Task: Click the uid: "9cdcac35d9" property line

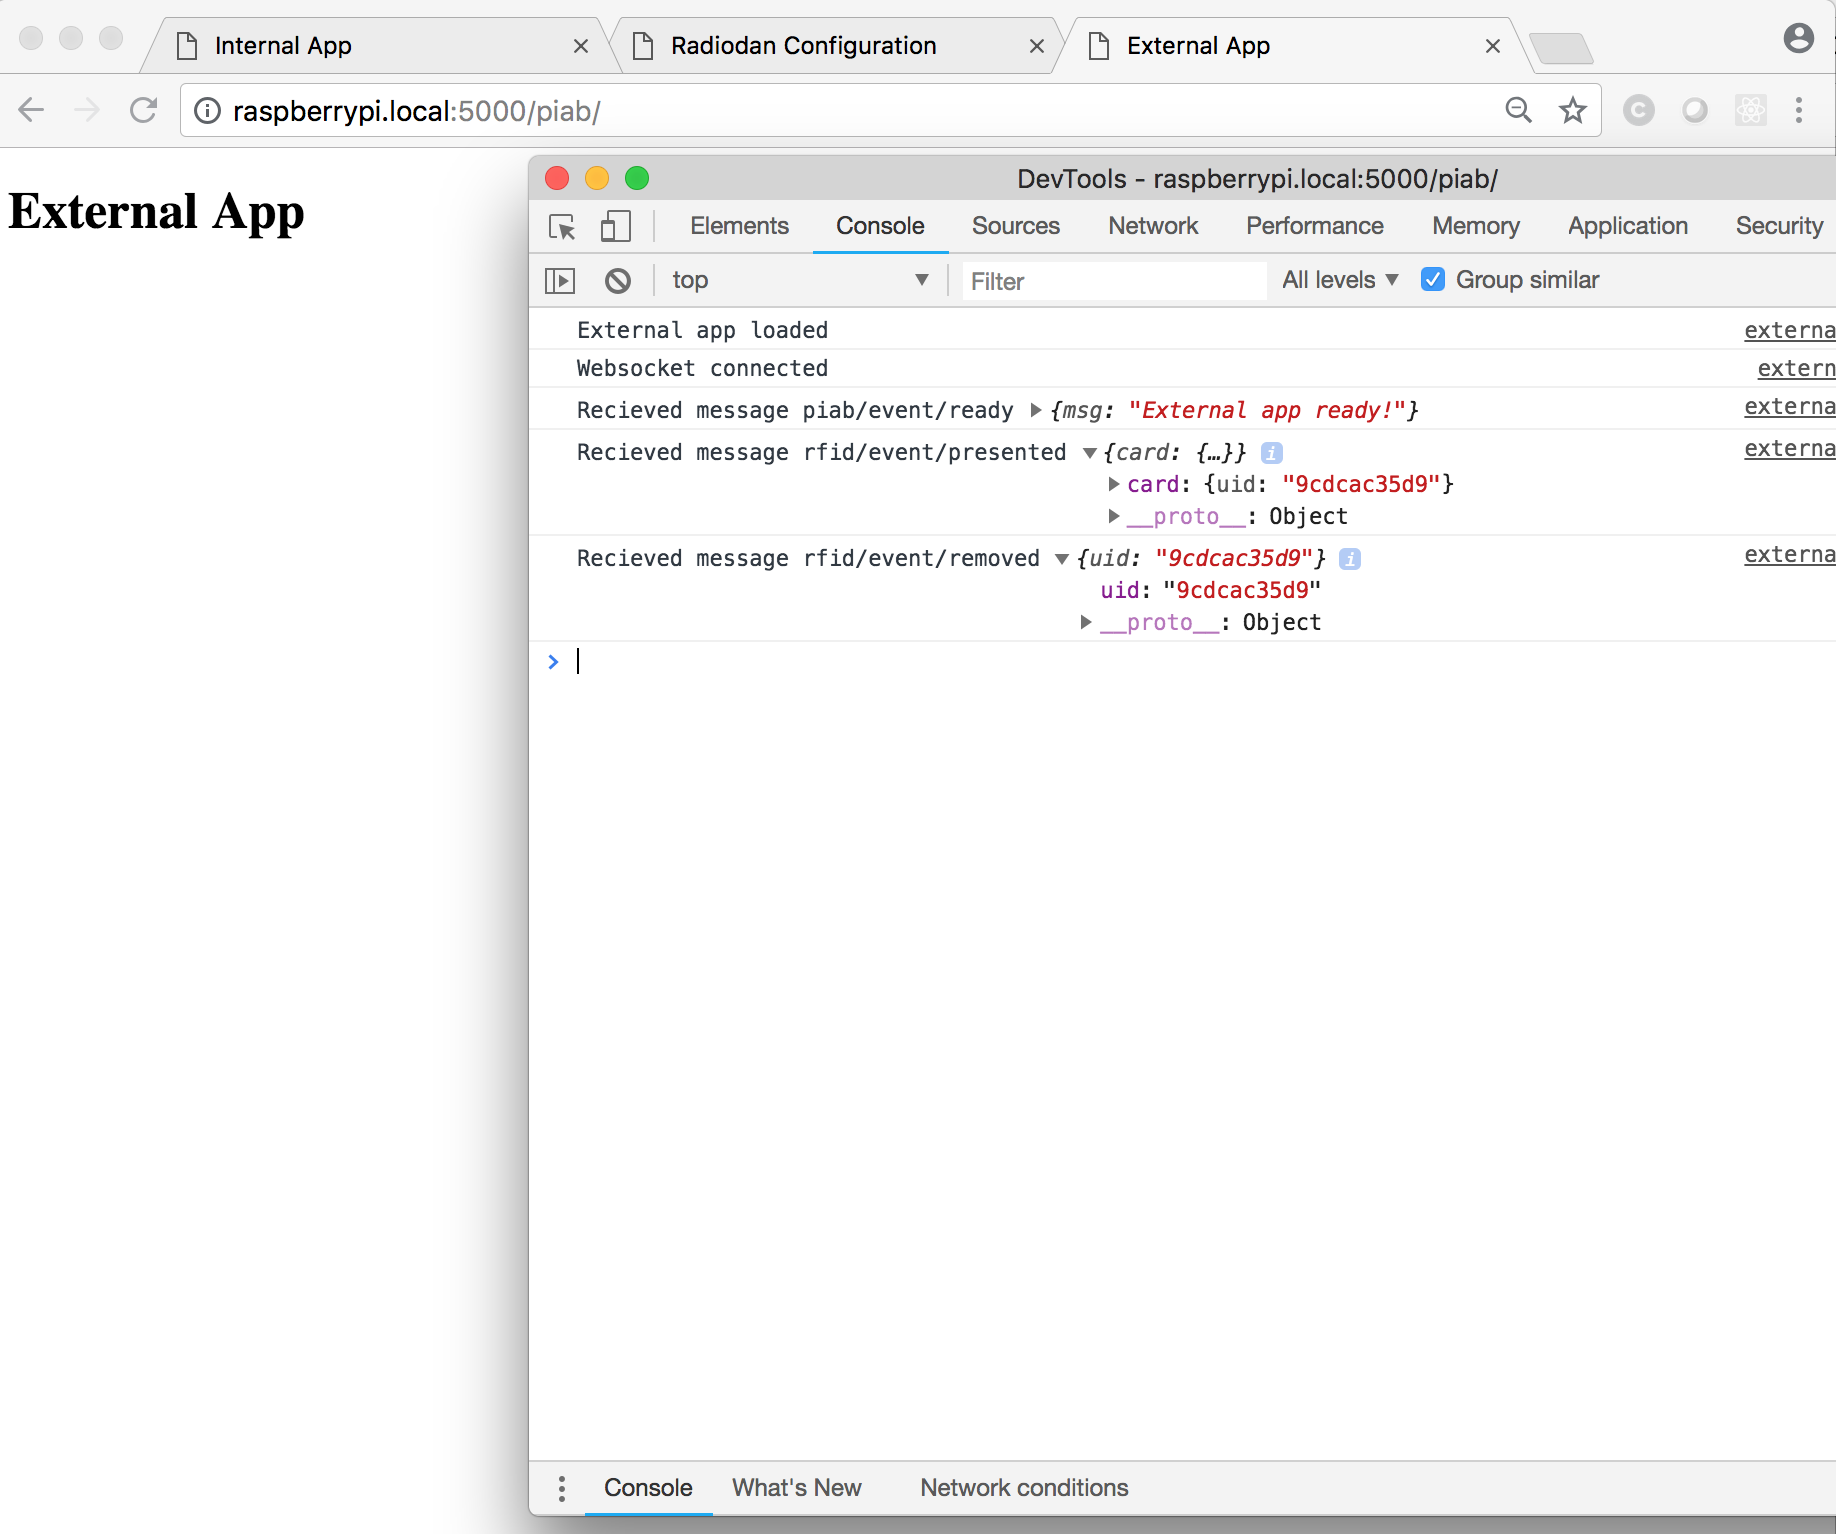Action: [x=1211, y=591]
